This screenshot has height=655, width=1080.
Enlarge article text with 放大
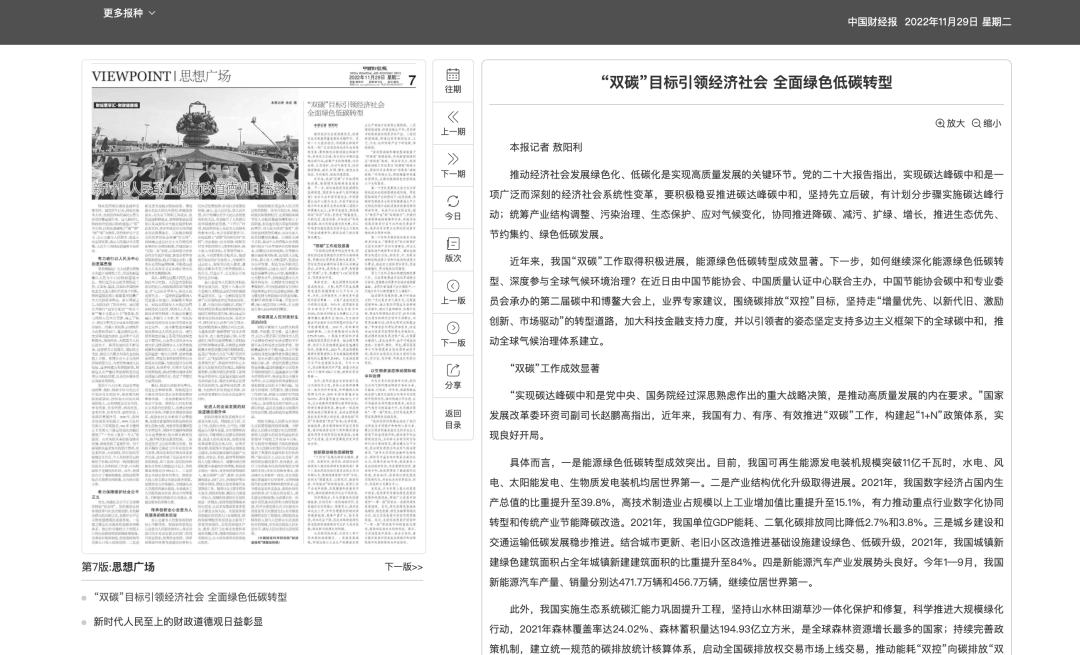tap(950, 123)
